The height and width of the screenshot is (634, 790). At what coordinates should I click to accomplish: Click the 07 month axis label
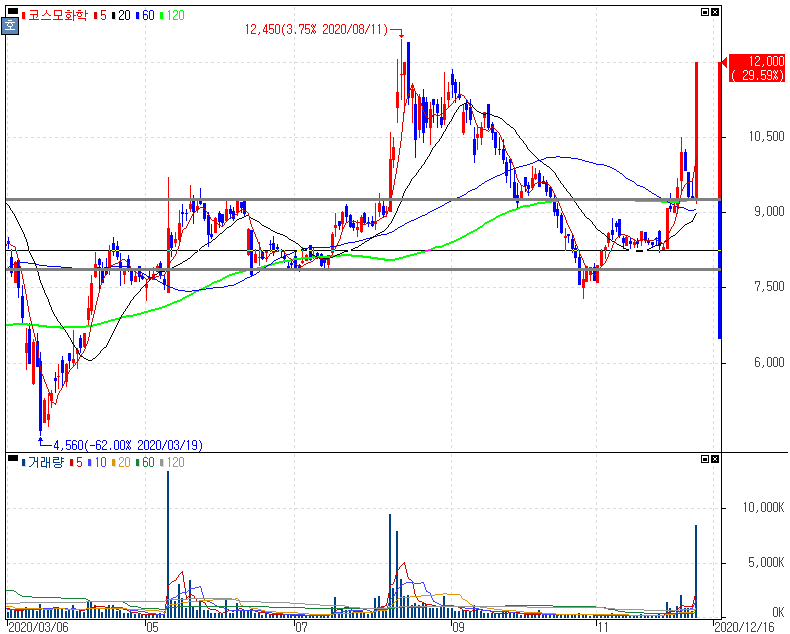click(x=301, y=627)
